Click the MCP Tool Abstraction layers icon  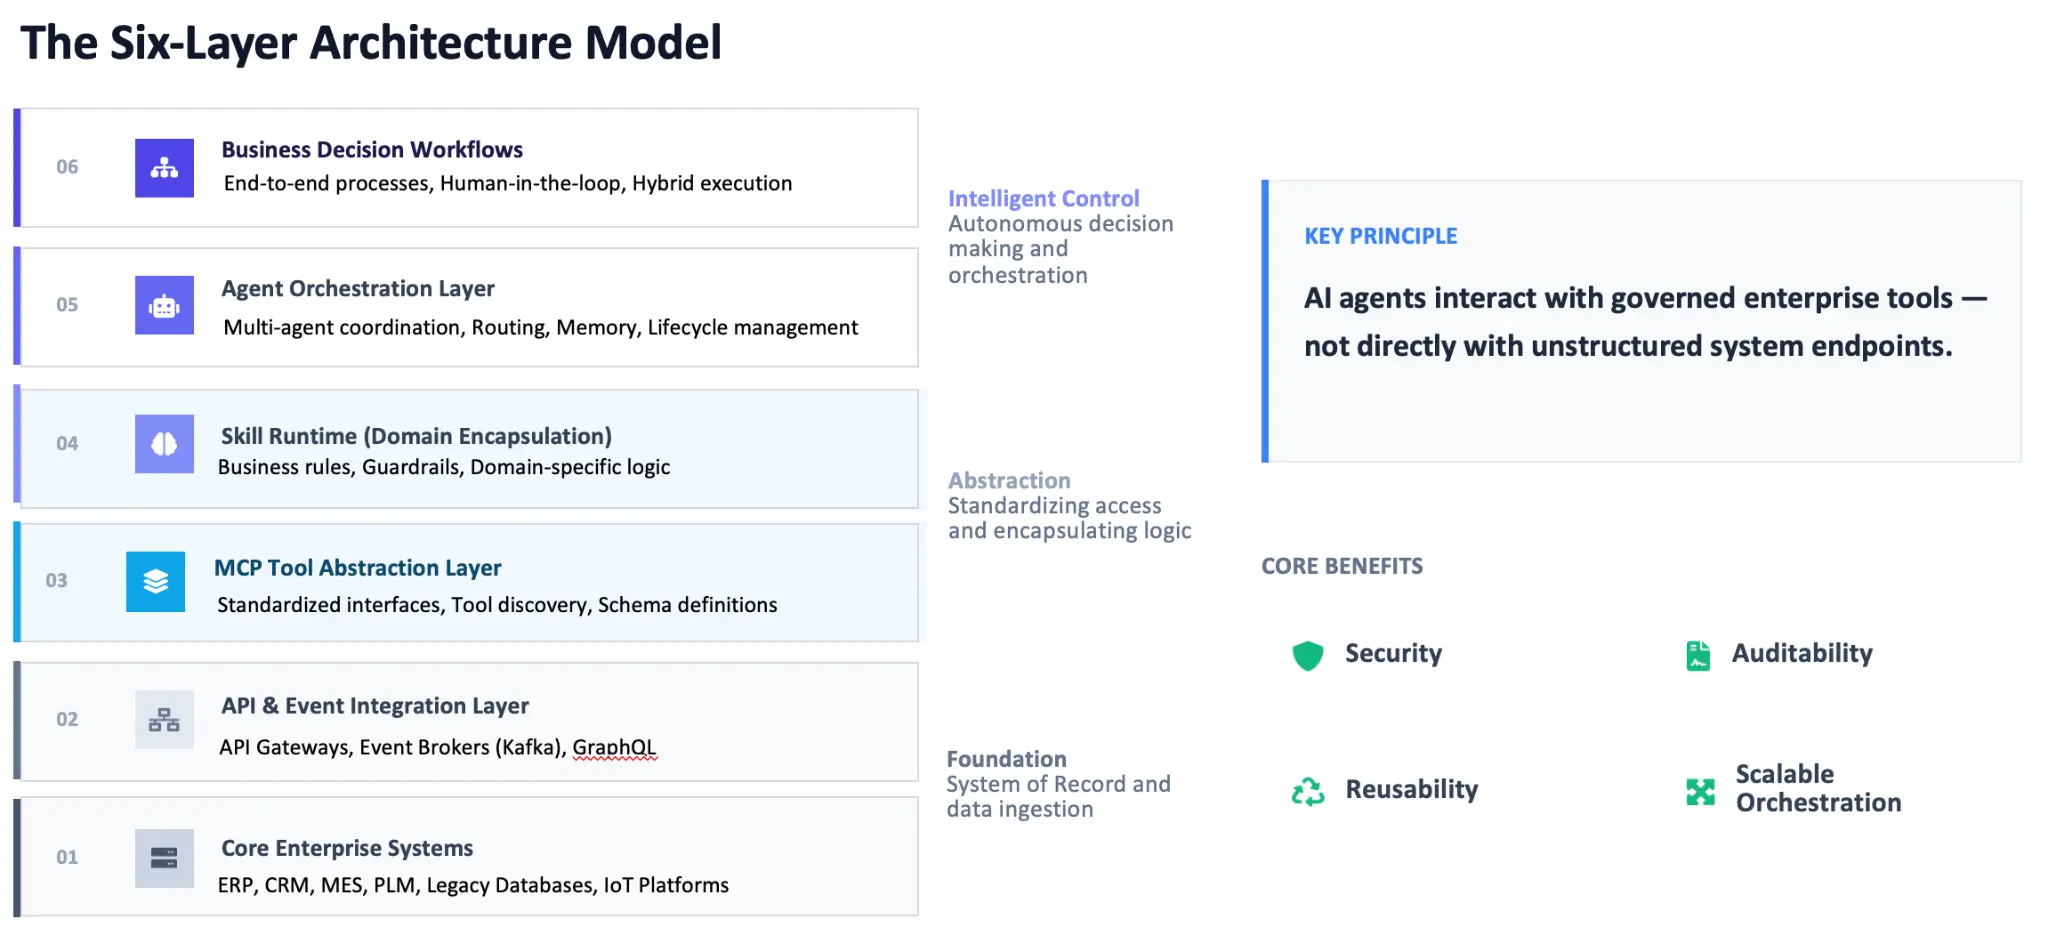(x=155, y=581)
